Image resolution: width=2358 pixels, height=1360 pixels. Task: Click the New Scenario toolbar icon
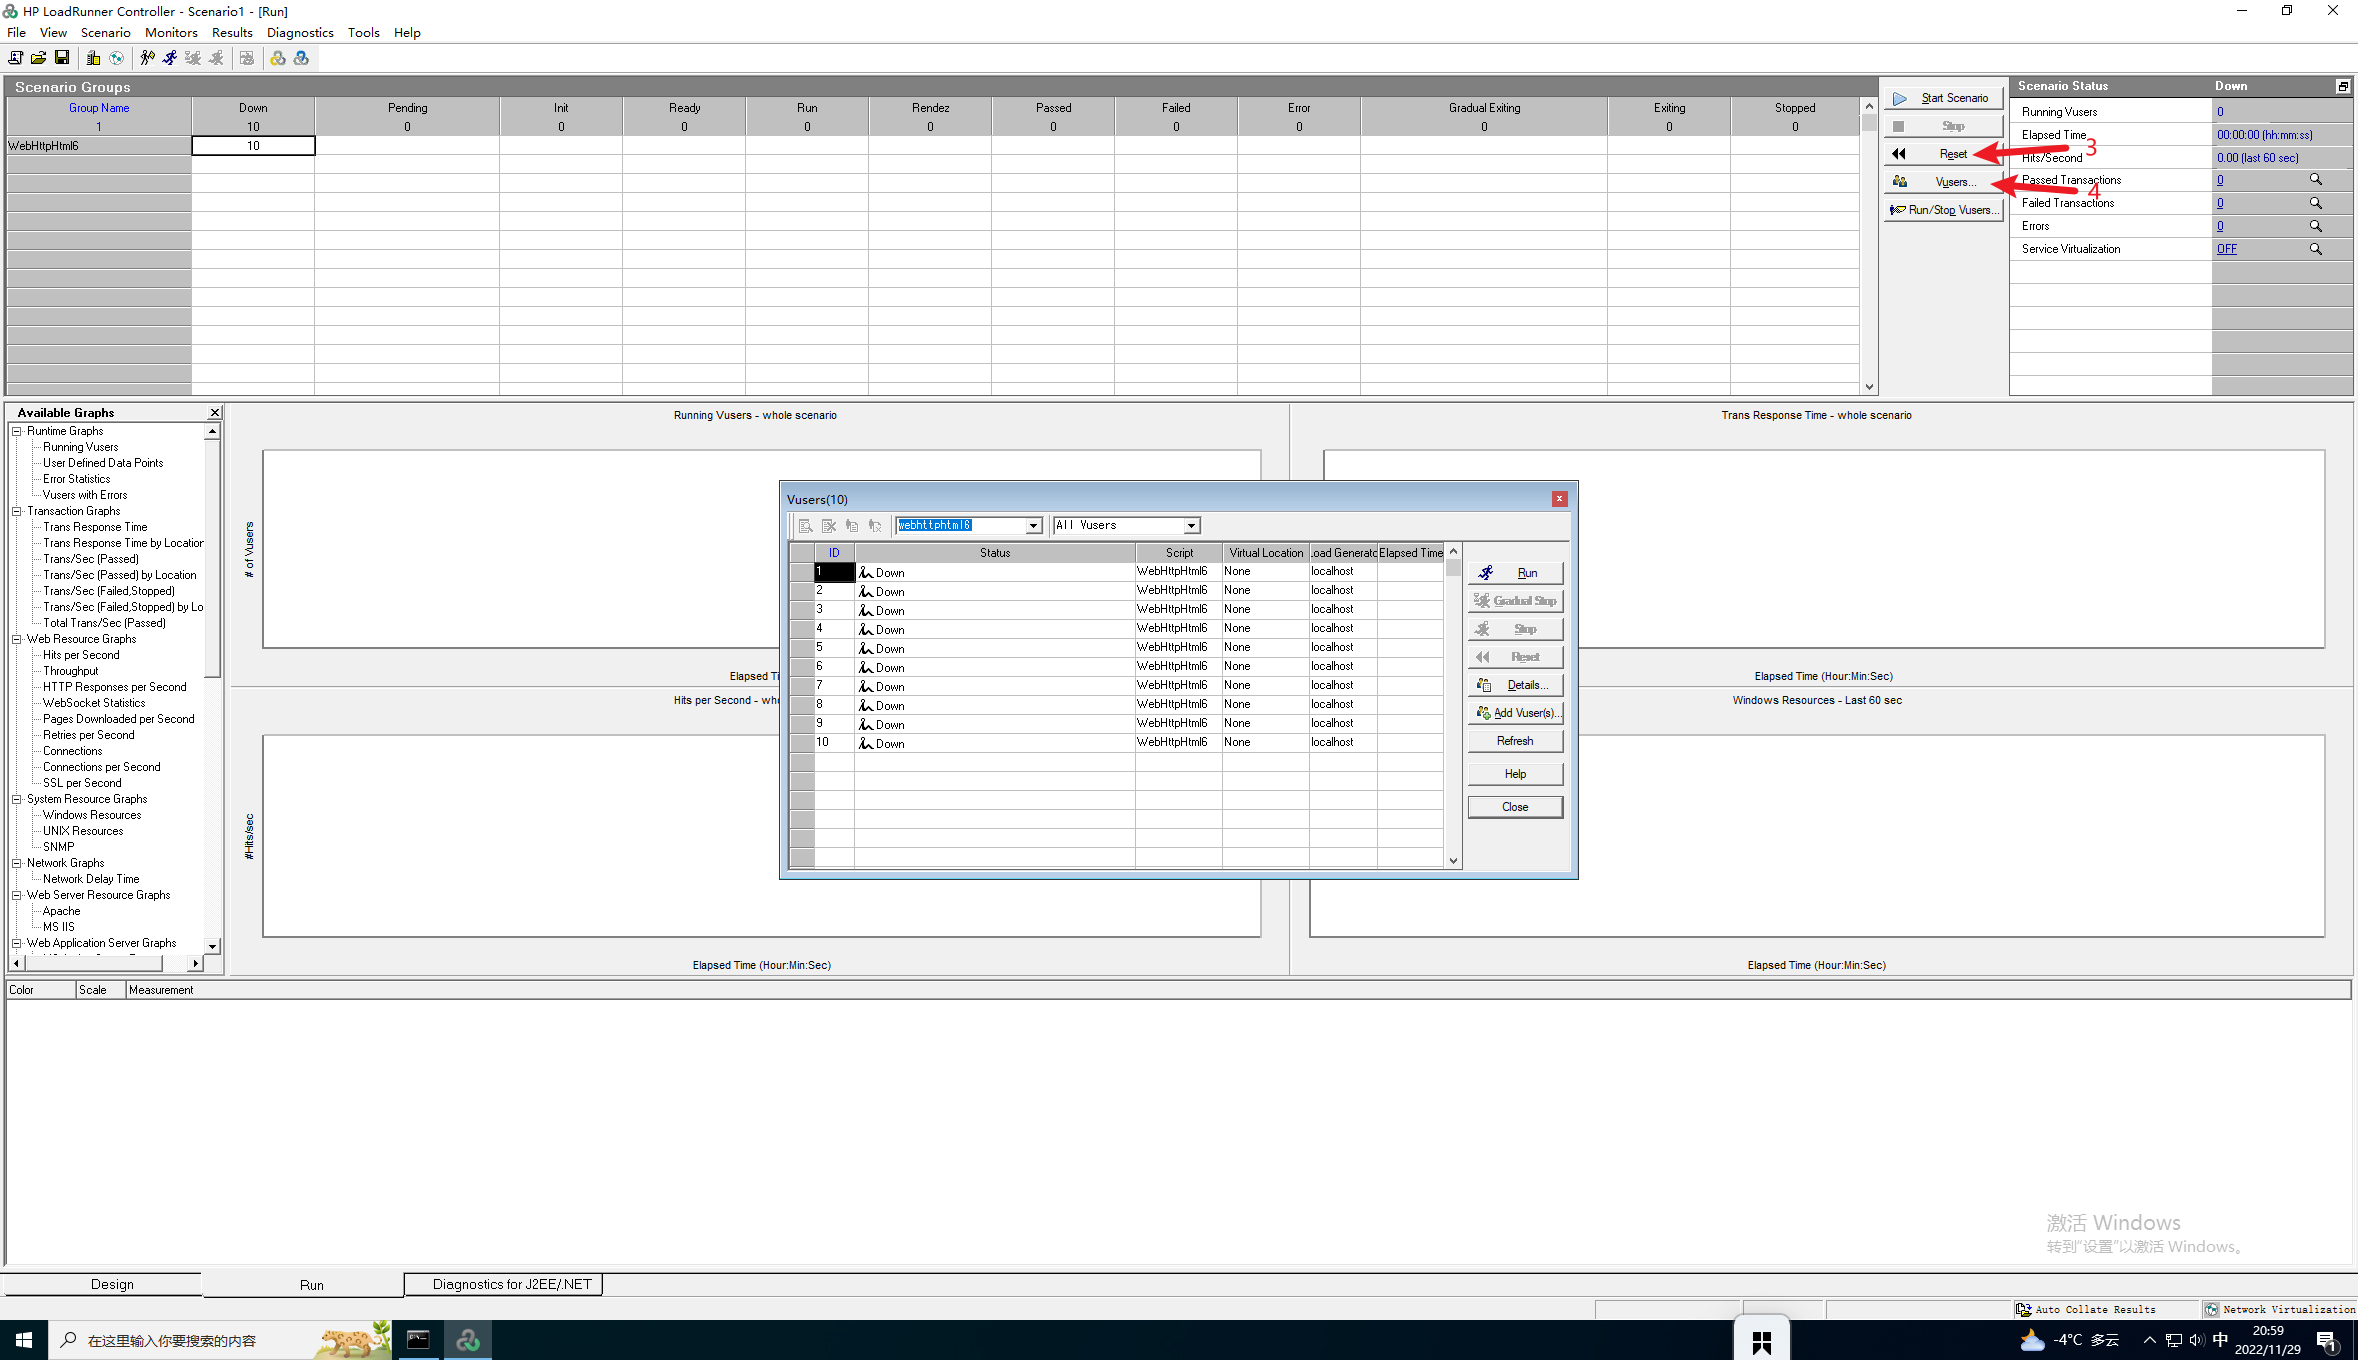point(16,58)
